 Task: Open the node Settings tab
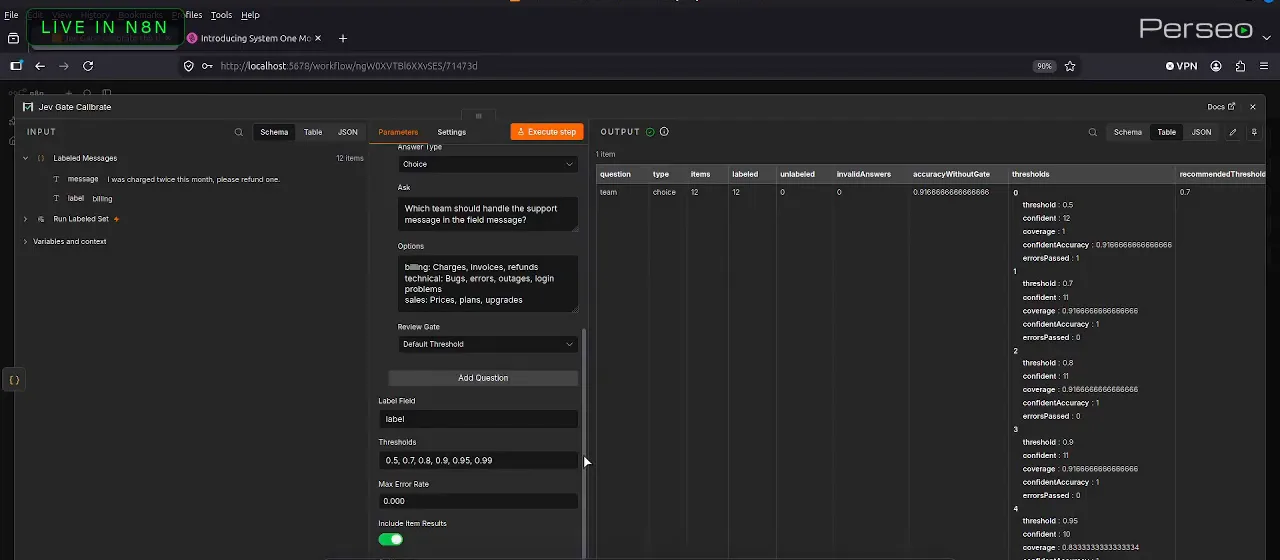click(451, 132)
